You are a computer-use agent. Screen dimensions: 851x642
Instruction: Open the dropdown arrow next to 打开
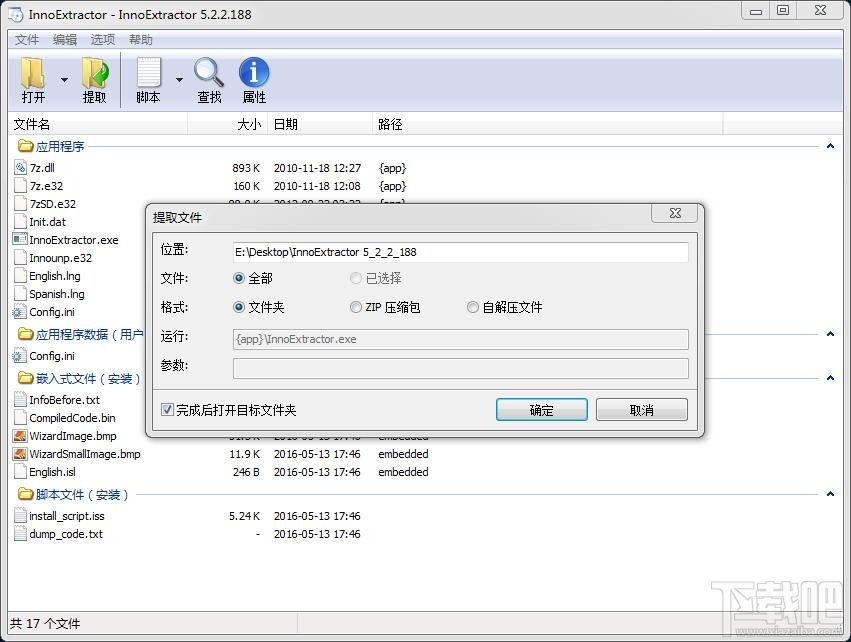(64, 80)
